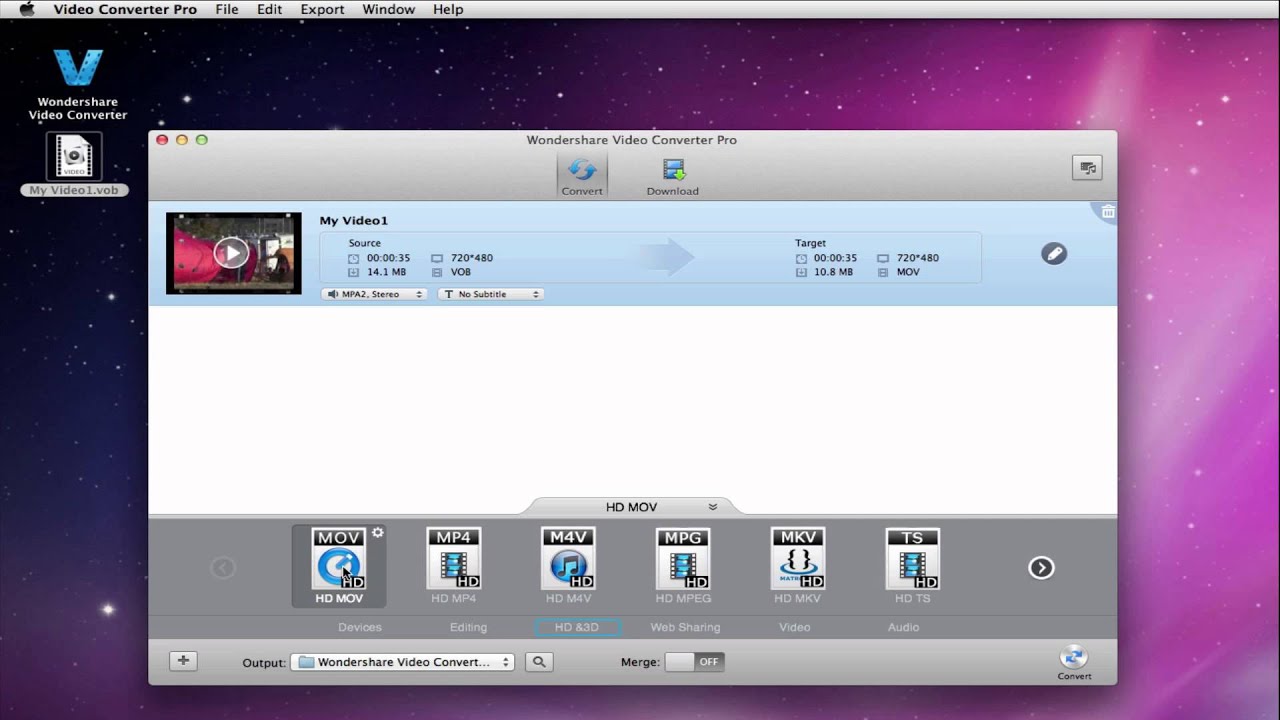Add files with the plus button
This screenshot has height=720, width=1280.
[x=183, y=661]
